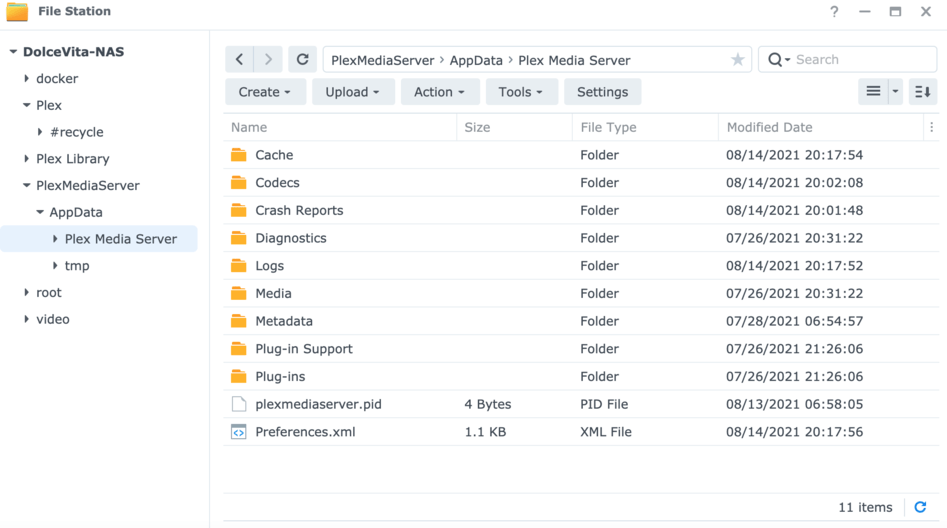Open the Create dropdown menu
The width and height of the screenshot is (947, 528).
click(x=265, y=92)
